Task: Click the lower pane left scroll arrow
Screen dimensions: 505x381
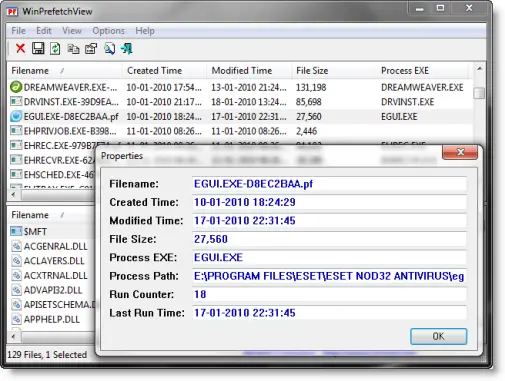Action: coord(13,336)
